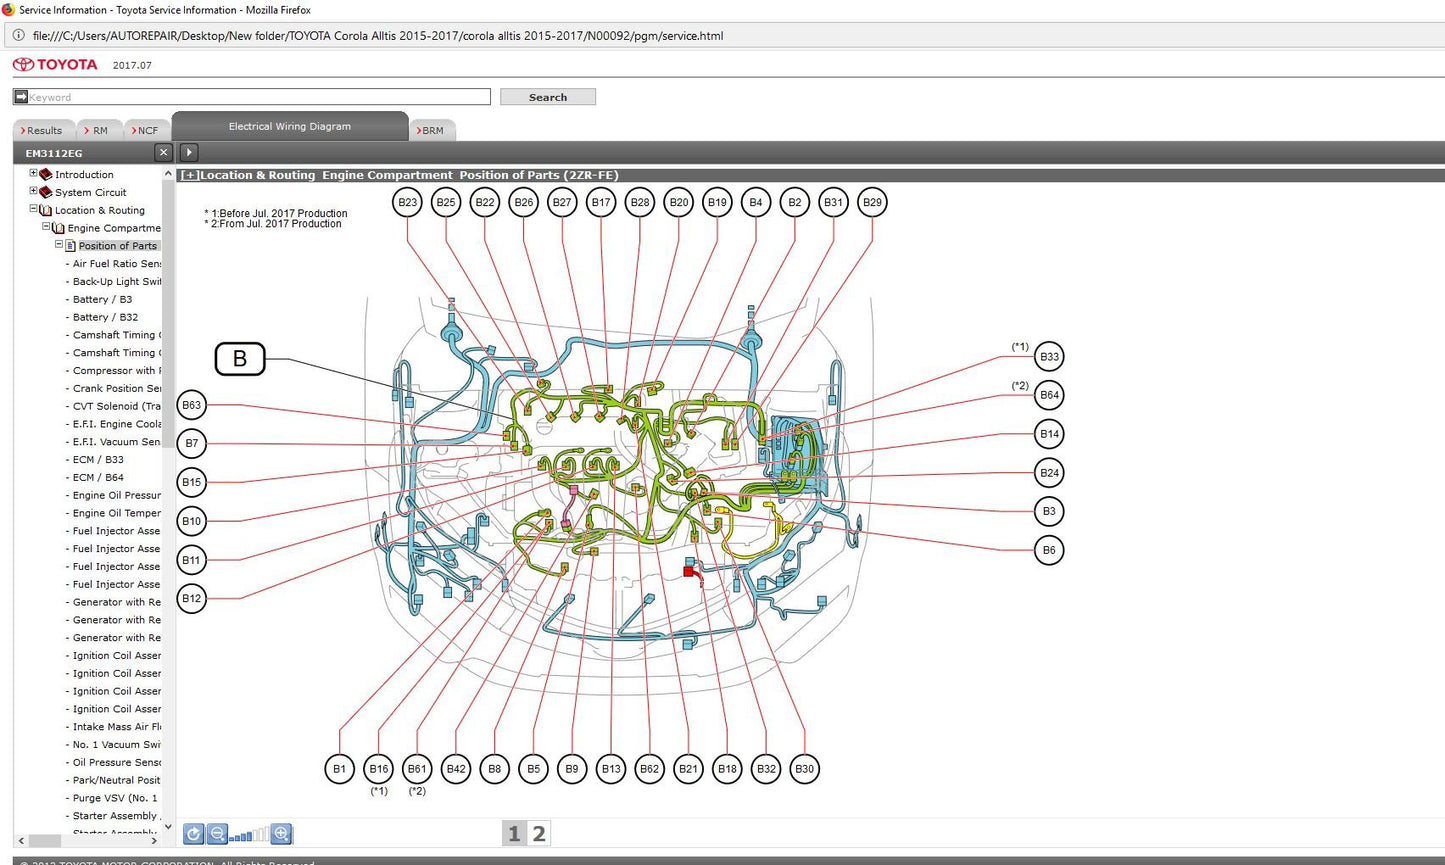
Task: Open the ECM / B33 tree entry
Action: coord(98,460)
